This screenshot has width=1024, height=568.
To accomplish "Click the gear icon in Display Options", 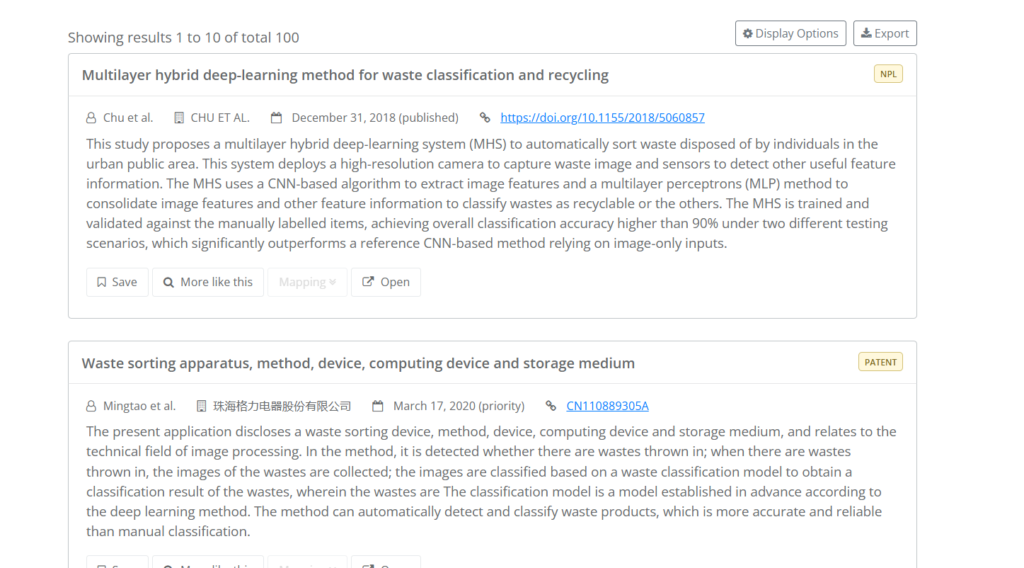I will click(x=748, y=33).
